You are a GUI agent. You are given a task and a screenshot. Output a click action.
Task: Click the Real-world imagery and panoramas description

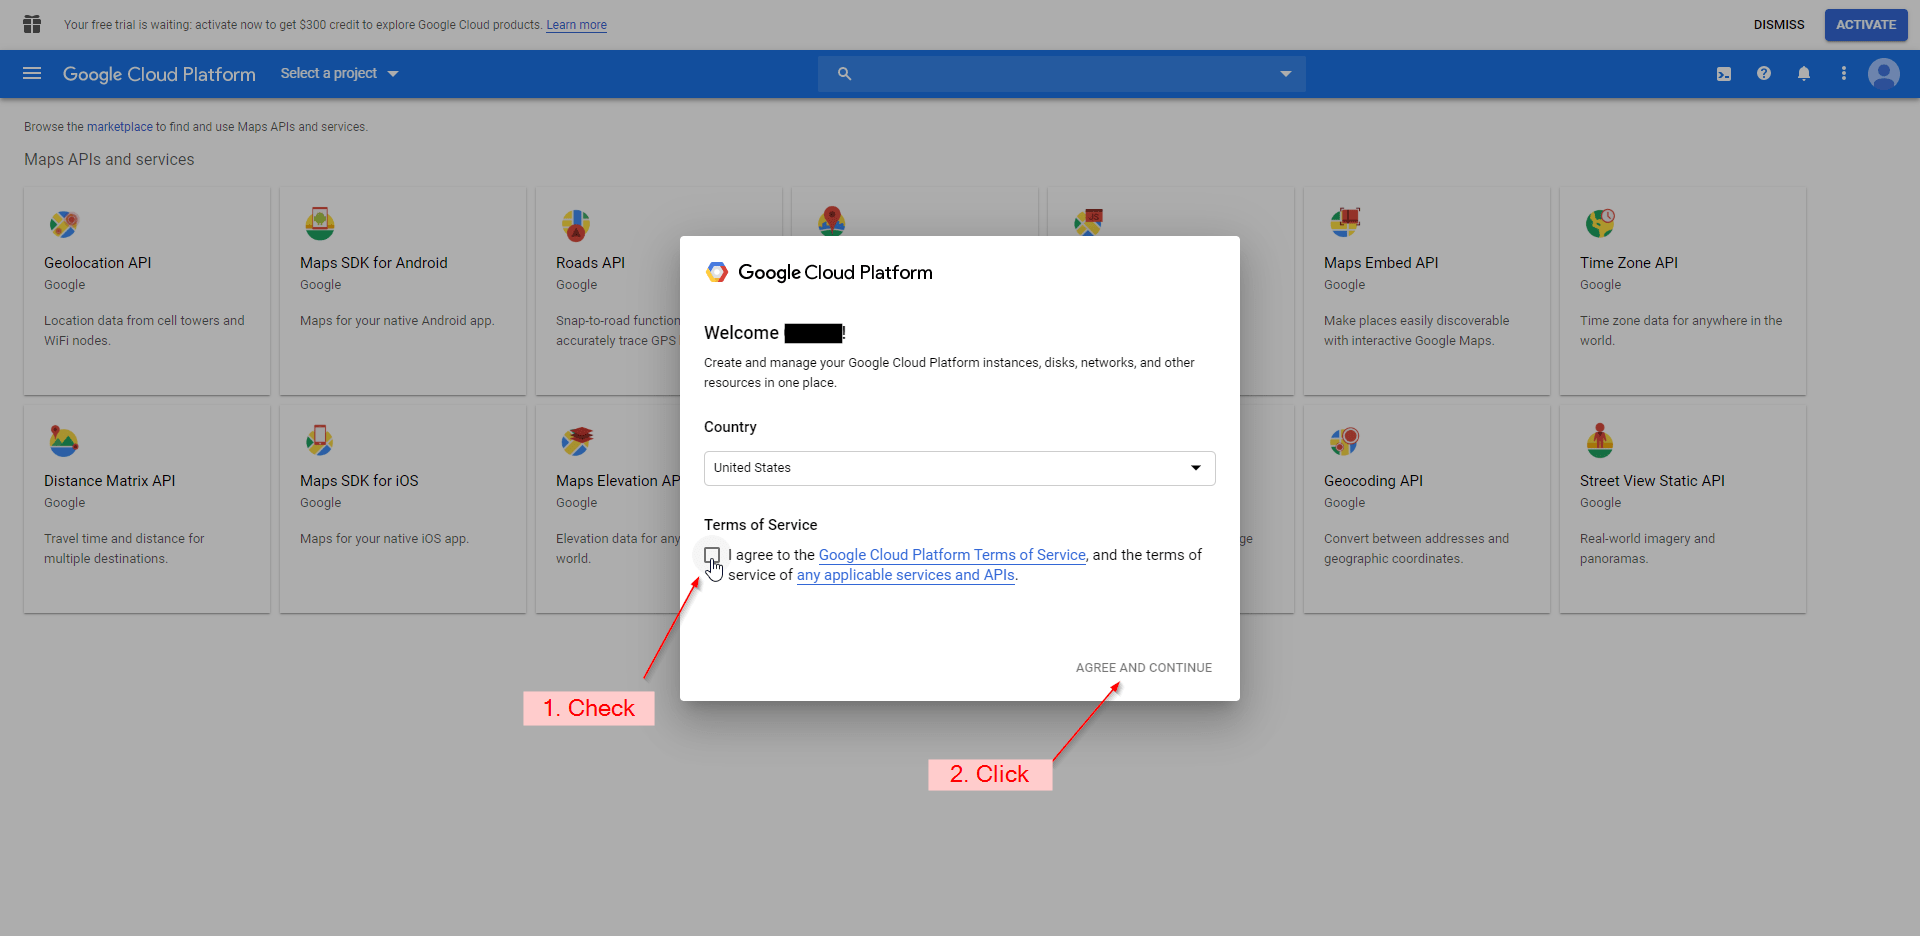pos(1647,549)
